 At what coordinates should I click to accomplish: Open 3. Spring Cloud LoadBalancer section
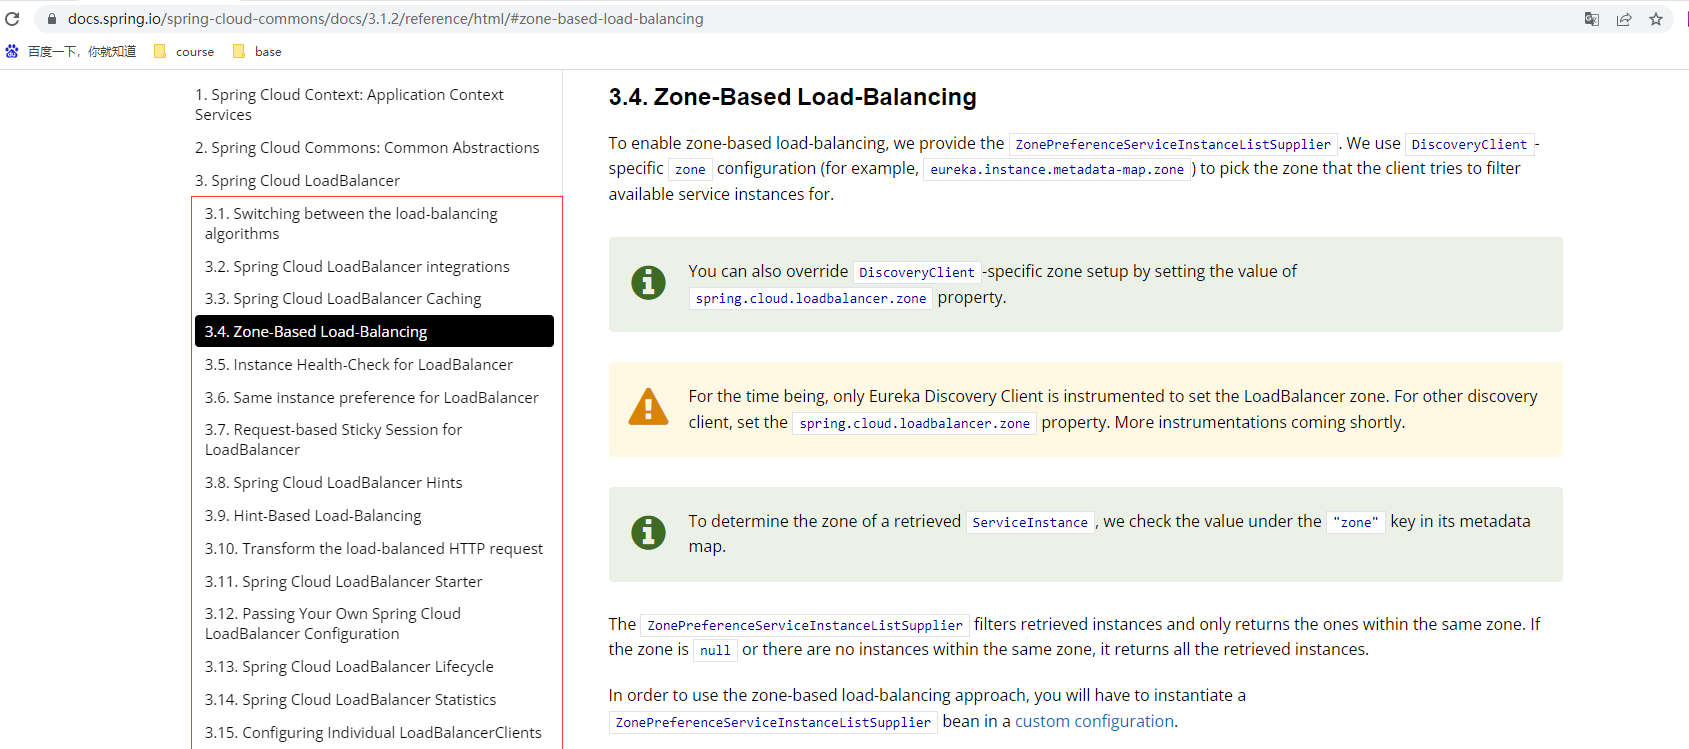point(297,181)
